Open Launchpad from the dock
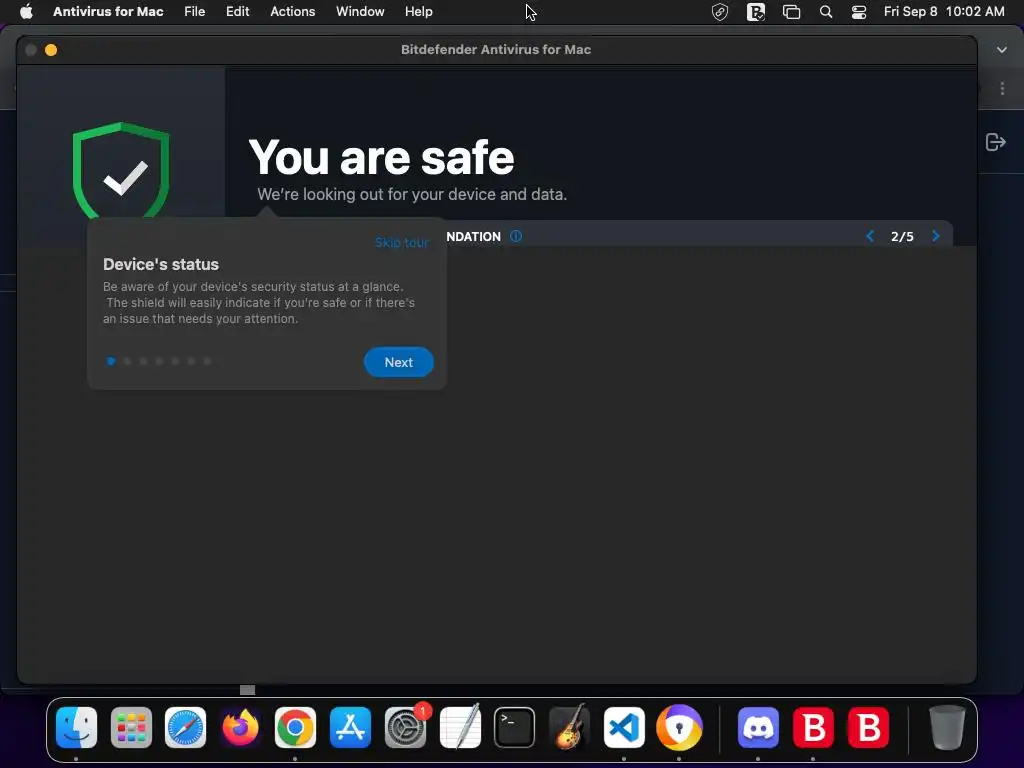The width and height of the screenshot is (1024, 768). (131, 728)
